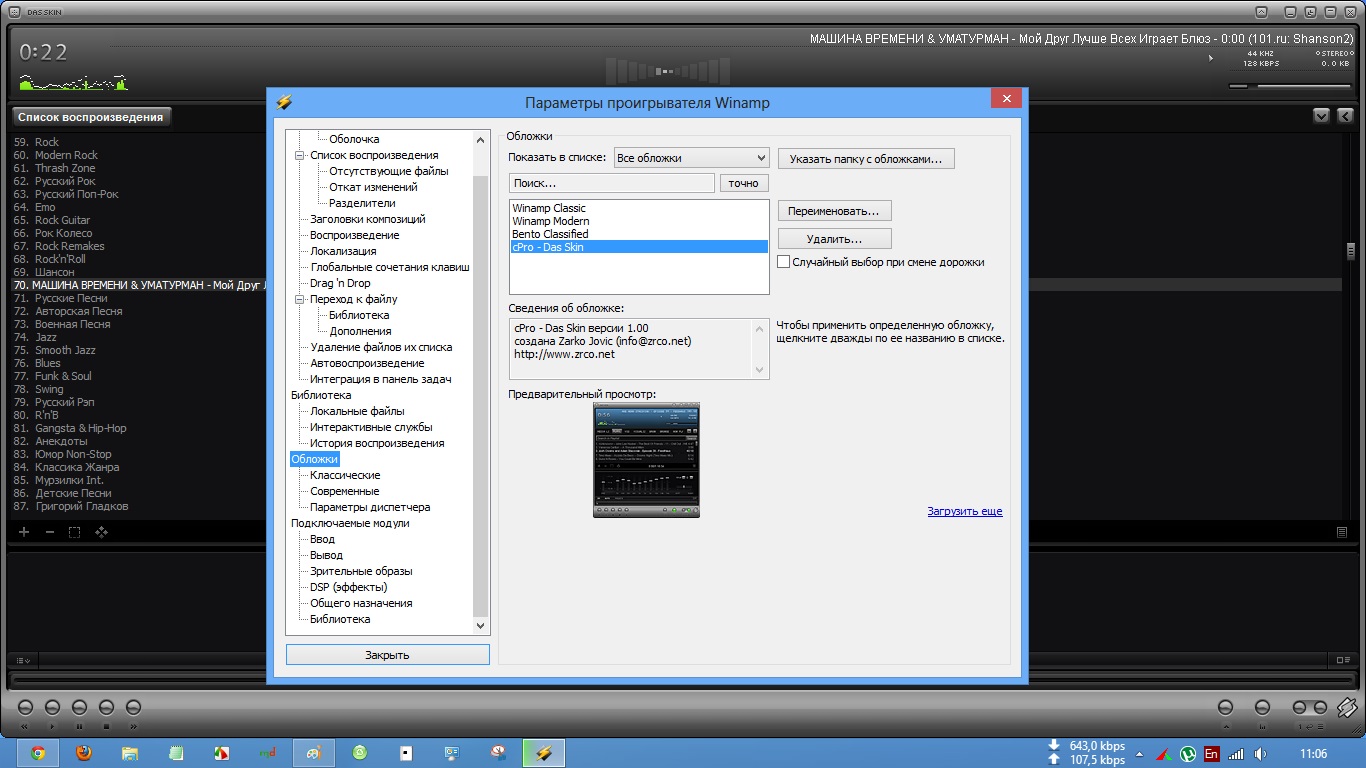Open the 'Загрузить еще' link
The image size is (1366, 768).
click(x=964, y=511)
